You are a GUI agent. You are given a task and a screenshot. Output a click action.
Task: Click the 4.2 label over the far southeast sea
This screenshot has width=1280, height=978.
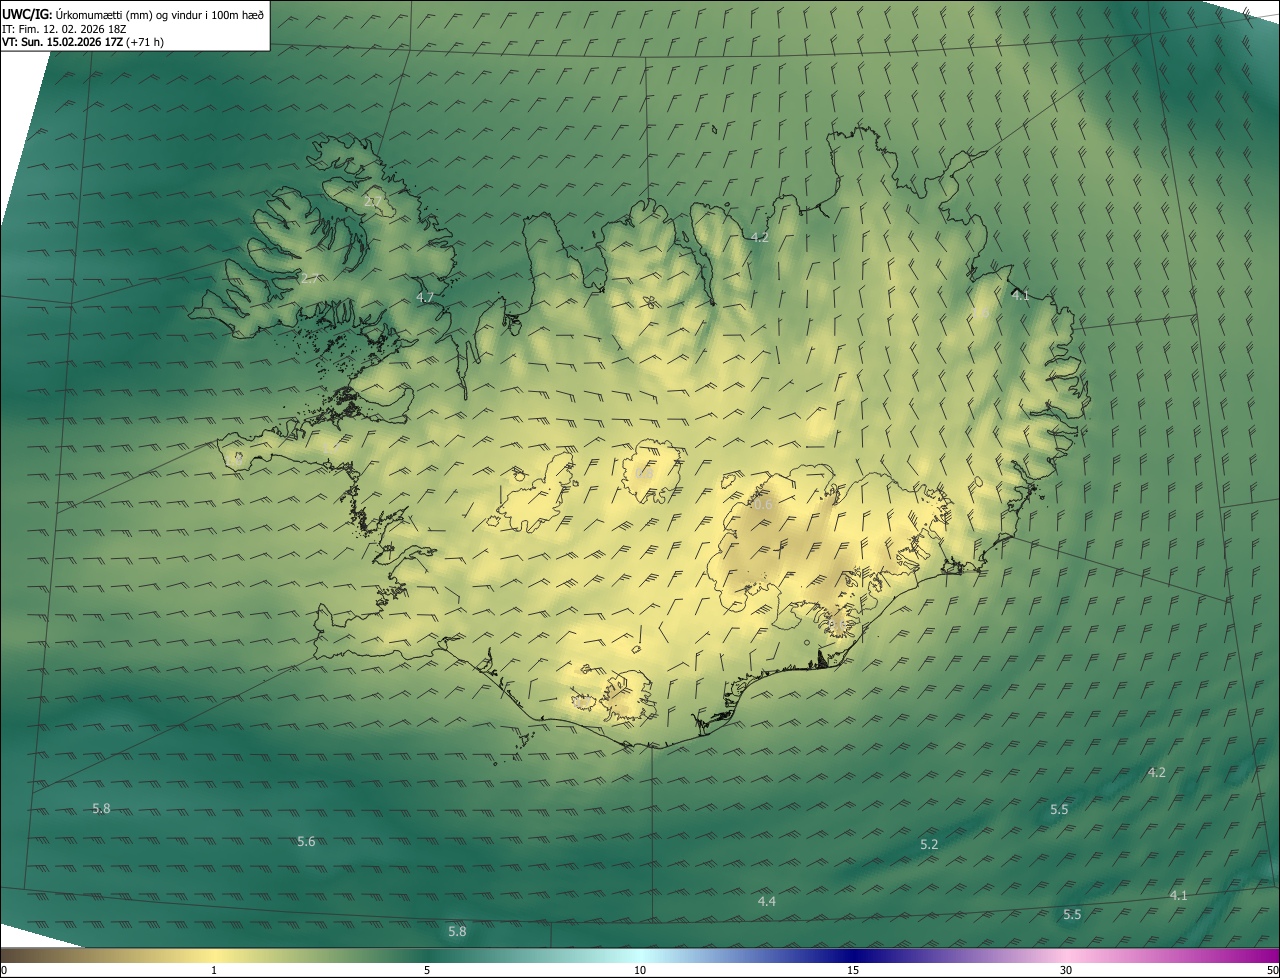(1156, 773)
